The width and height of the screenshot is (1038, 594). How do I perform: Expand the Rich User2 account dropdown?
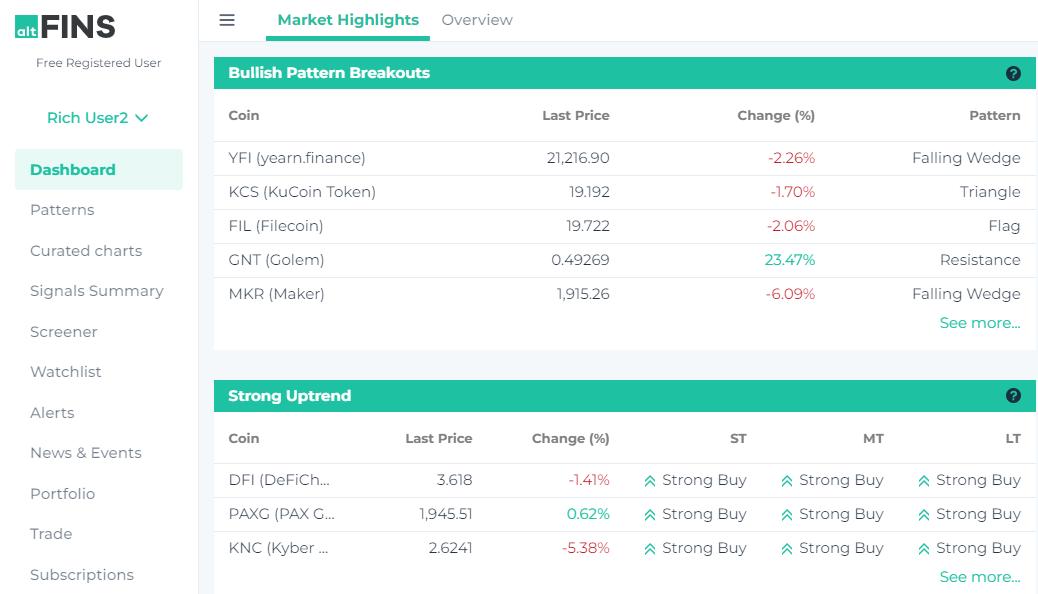click(98, 118)
